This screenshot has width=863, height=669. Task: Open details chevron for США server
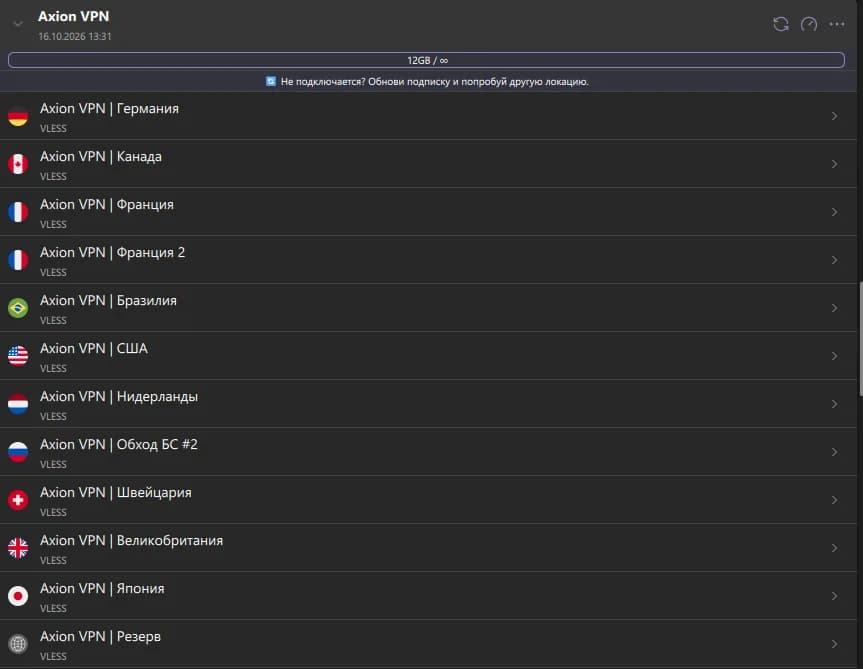pyautogui.click(x=834, y=356)
